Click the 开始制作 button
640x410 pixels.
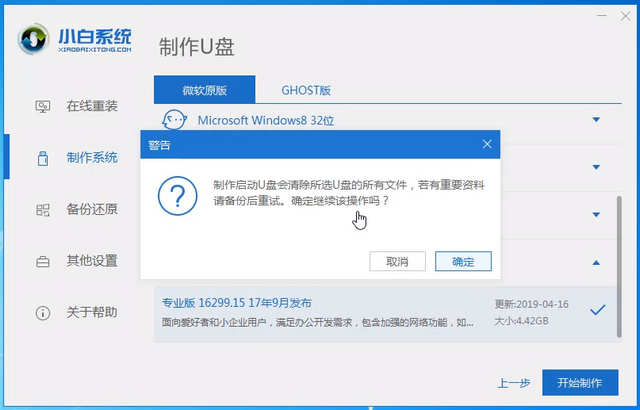click(579, 382)
